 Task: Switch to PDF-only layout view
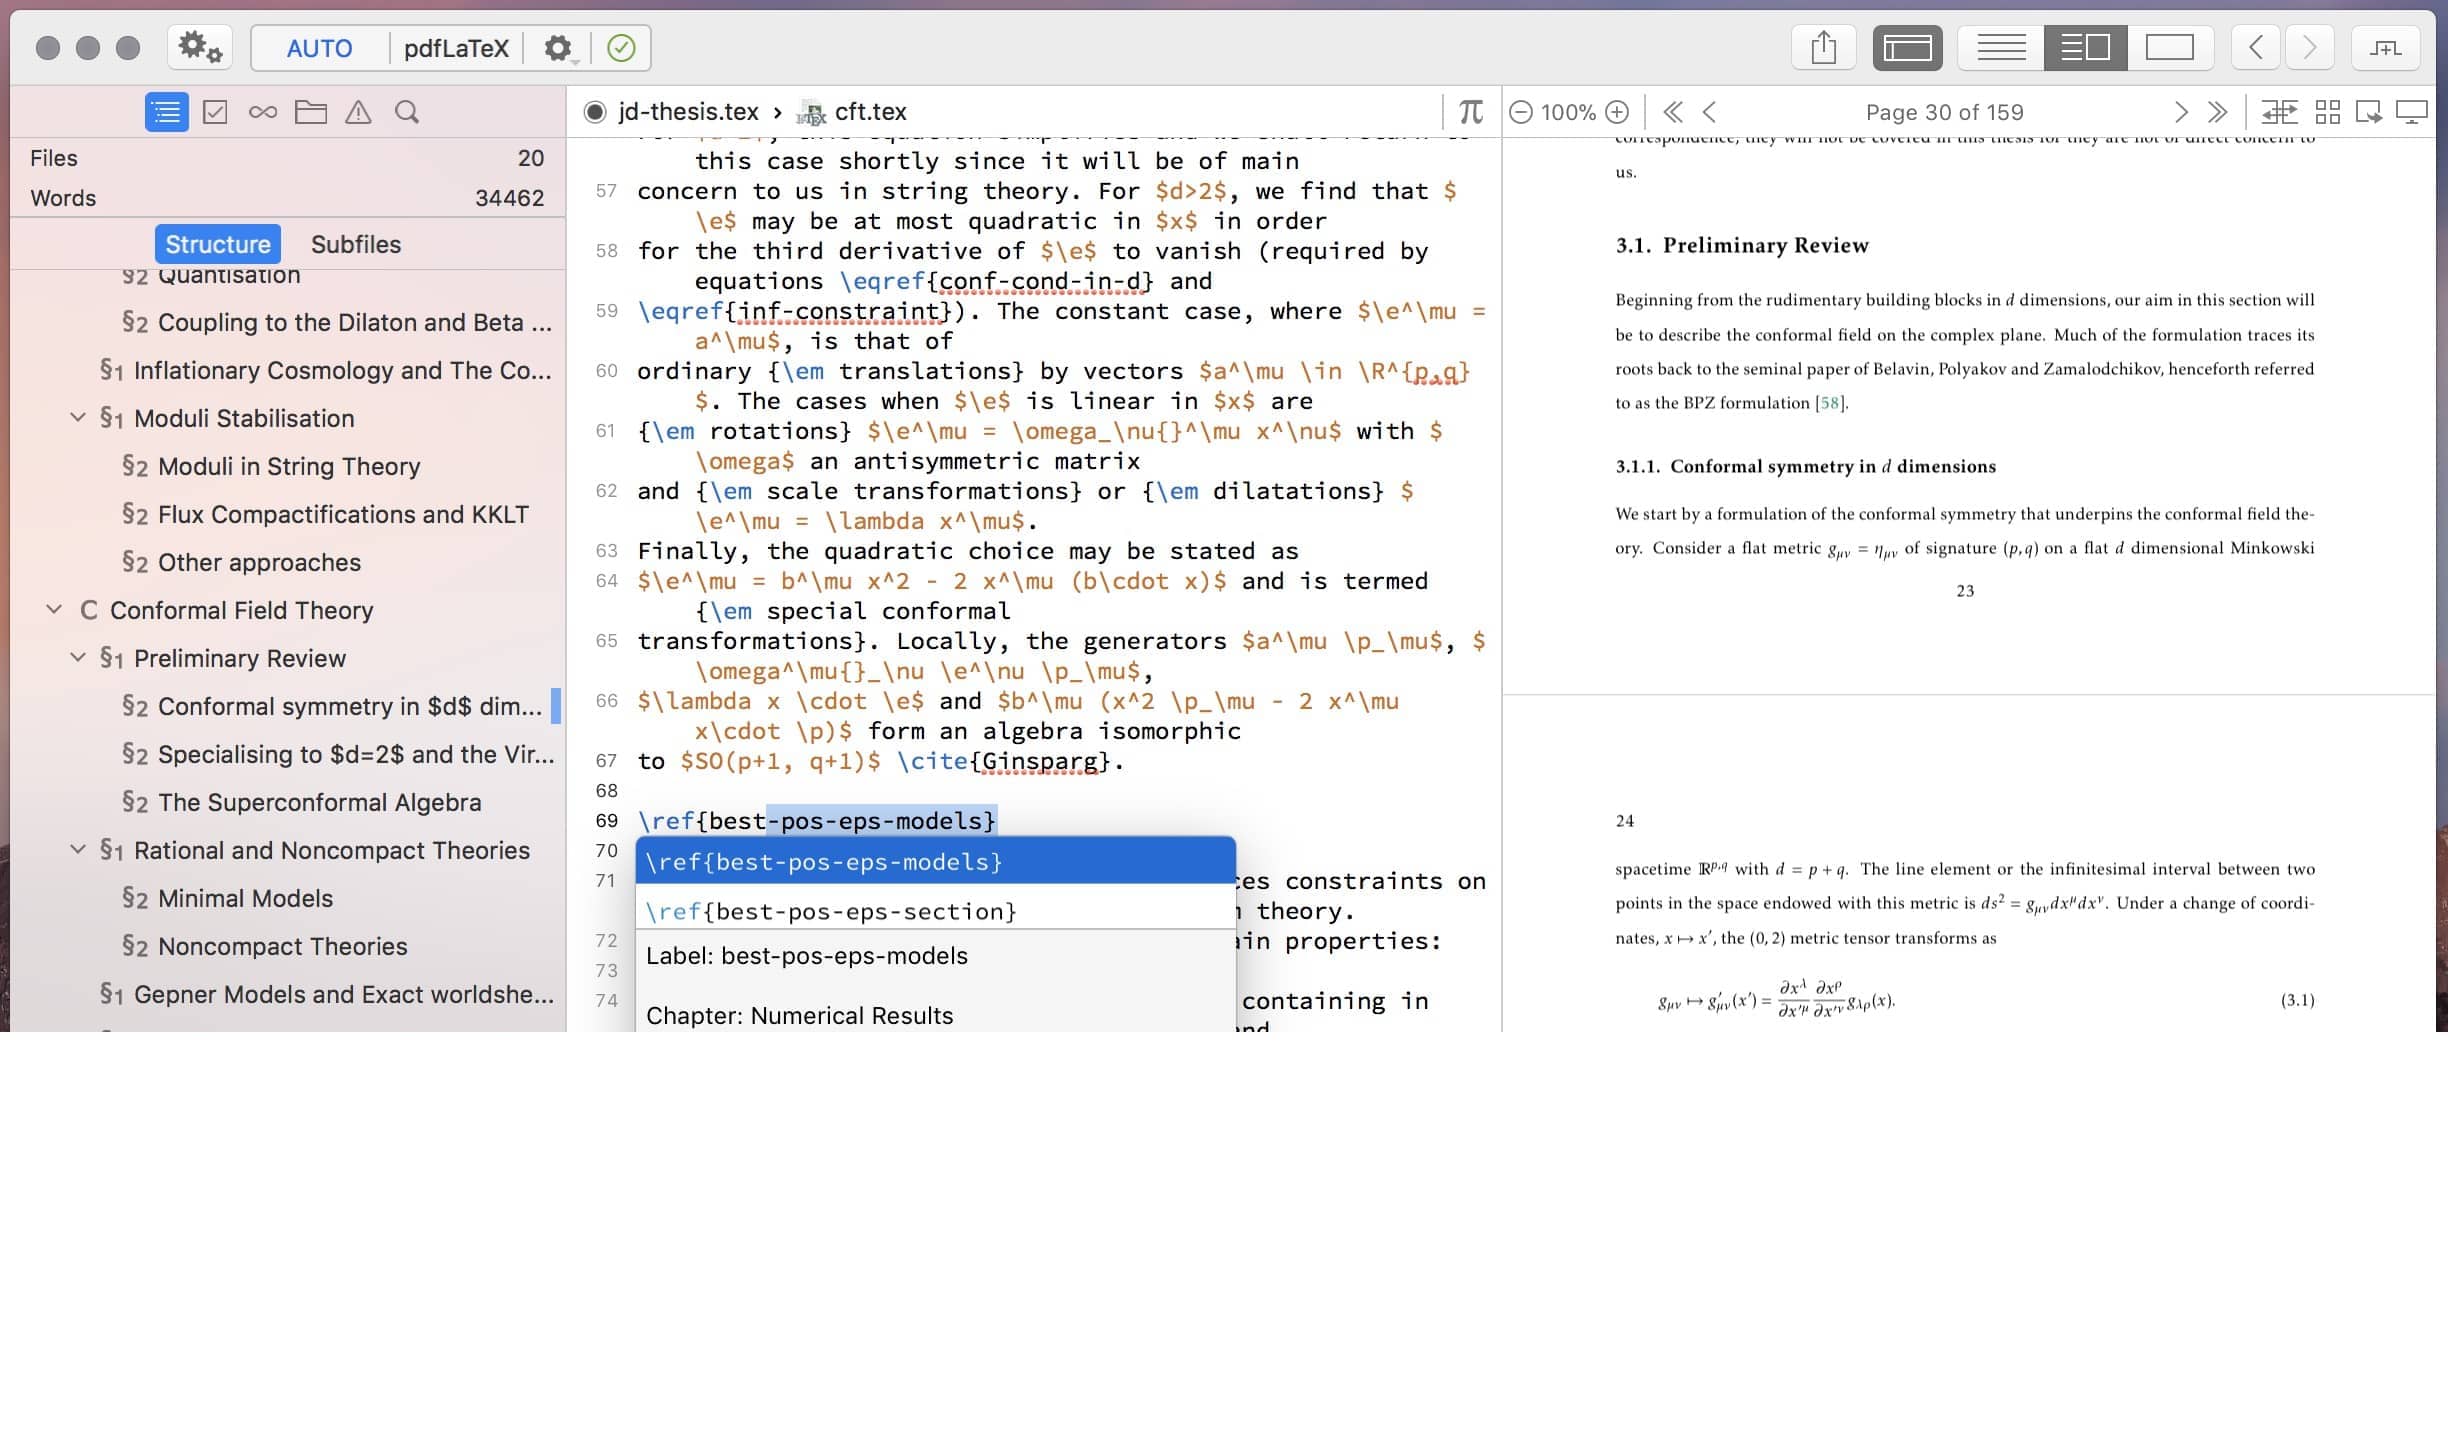pyautogui.click(x=2169, y=48)
